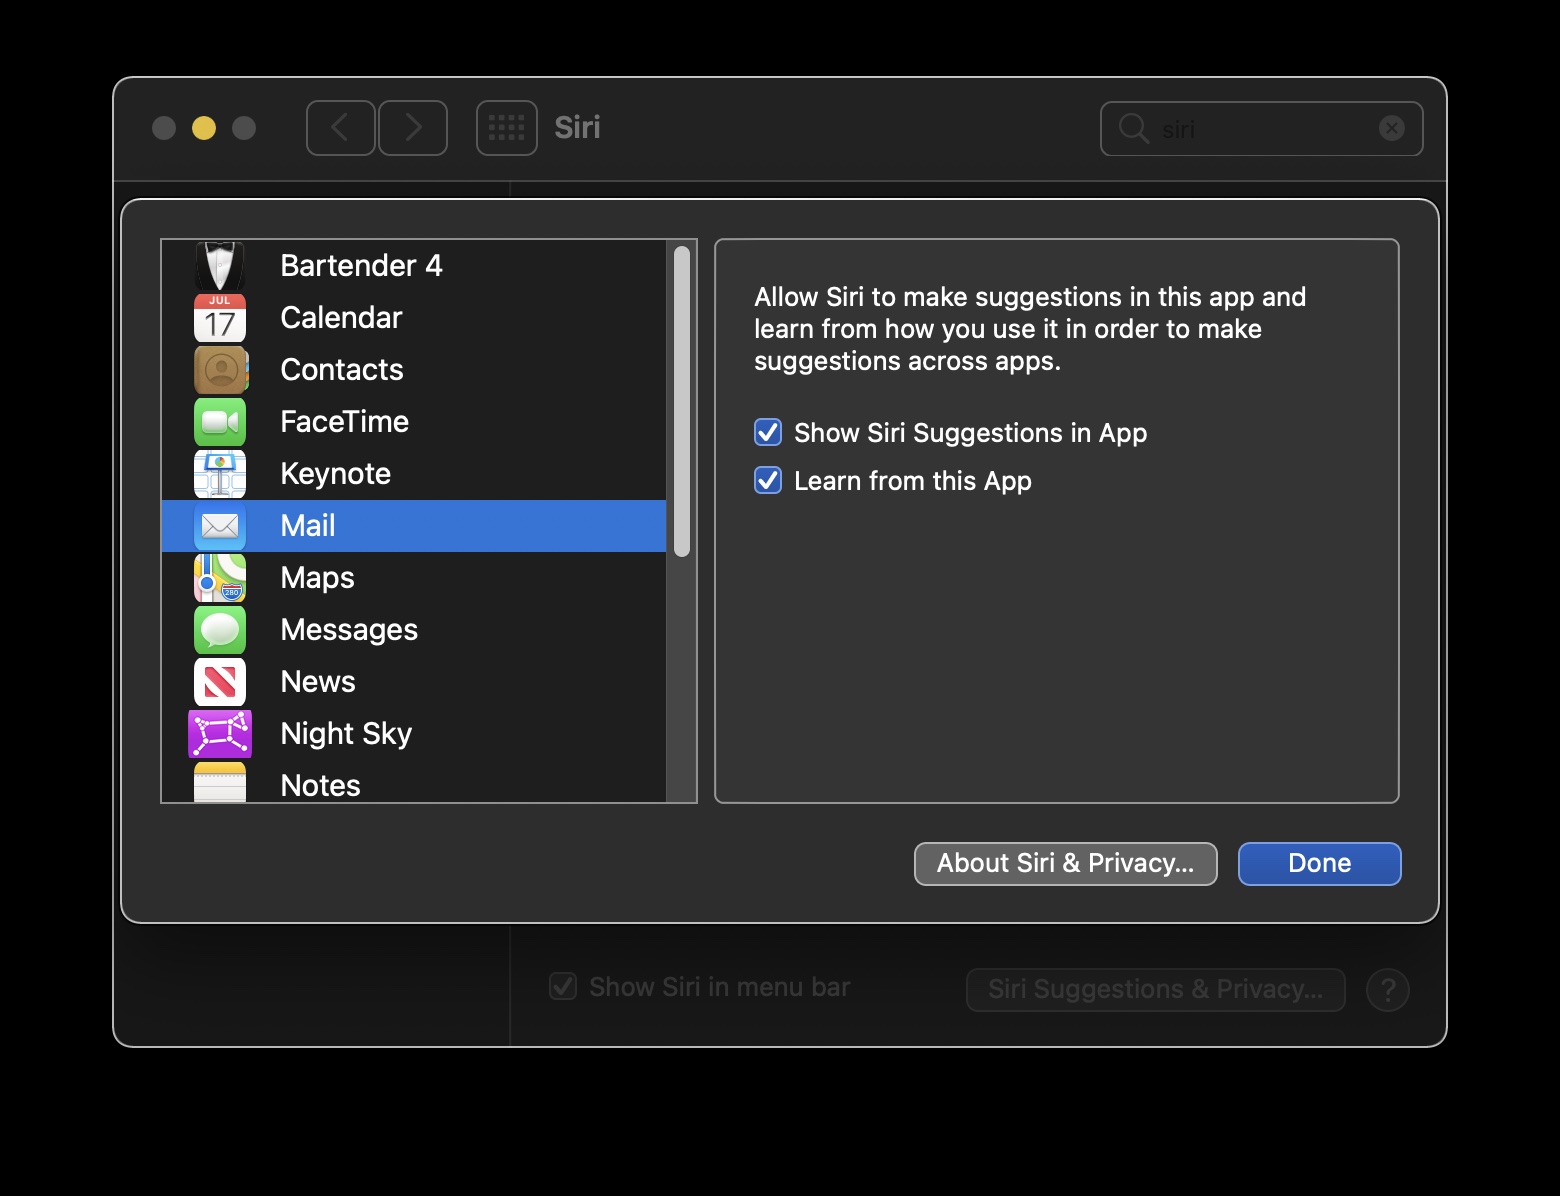Click the Mail envelope icon
The height and width of the screenshot is (1196, 1560).
[x=220, y=526]
